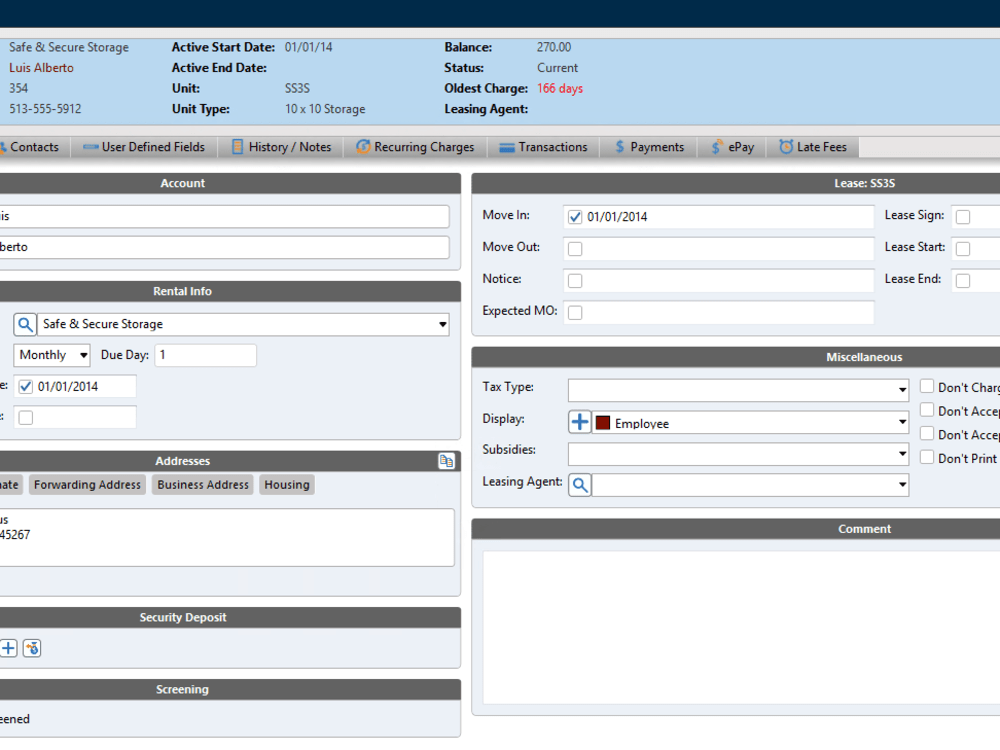Click inside the Due Day field
The height and width of the screenshot is (750, 1000).
(205, 355)
